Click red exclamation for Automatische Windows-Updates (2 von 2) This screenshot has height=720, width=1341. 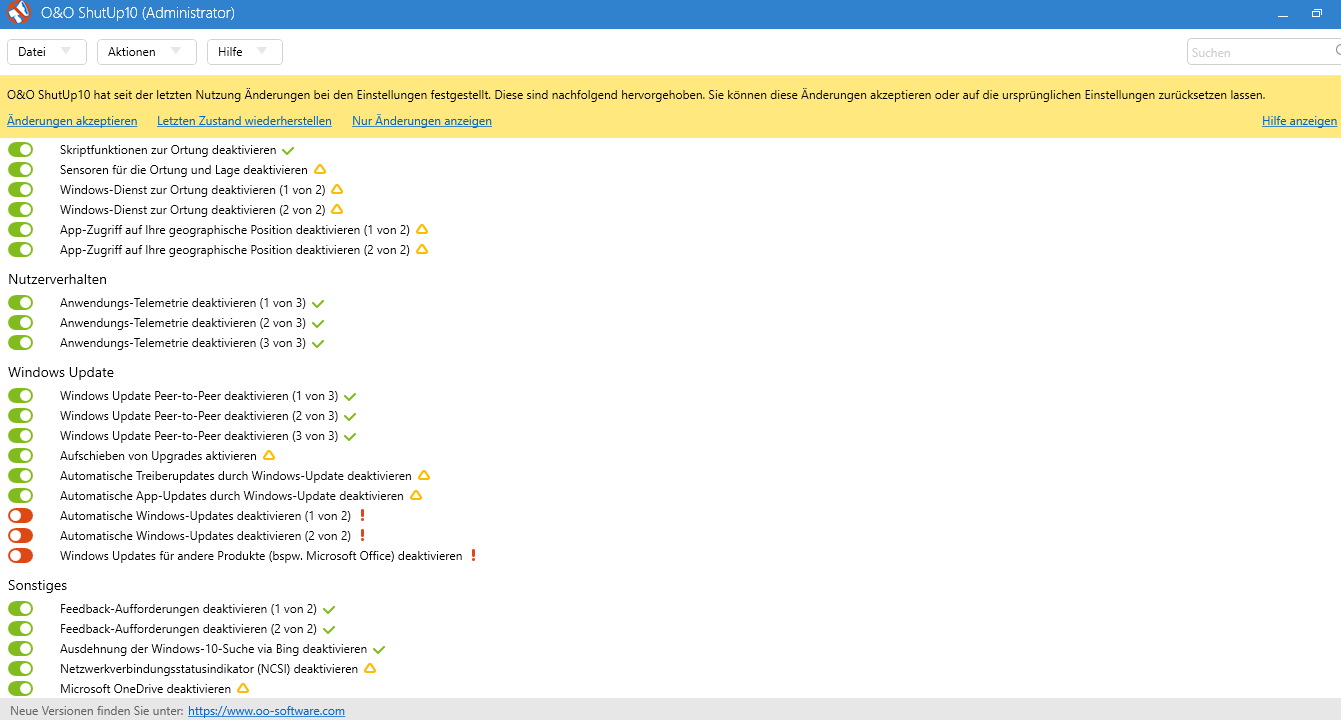(362, 535)
